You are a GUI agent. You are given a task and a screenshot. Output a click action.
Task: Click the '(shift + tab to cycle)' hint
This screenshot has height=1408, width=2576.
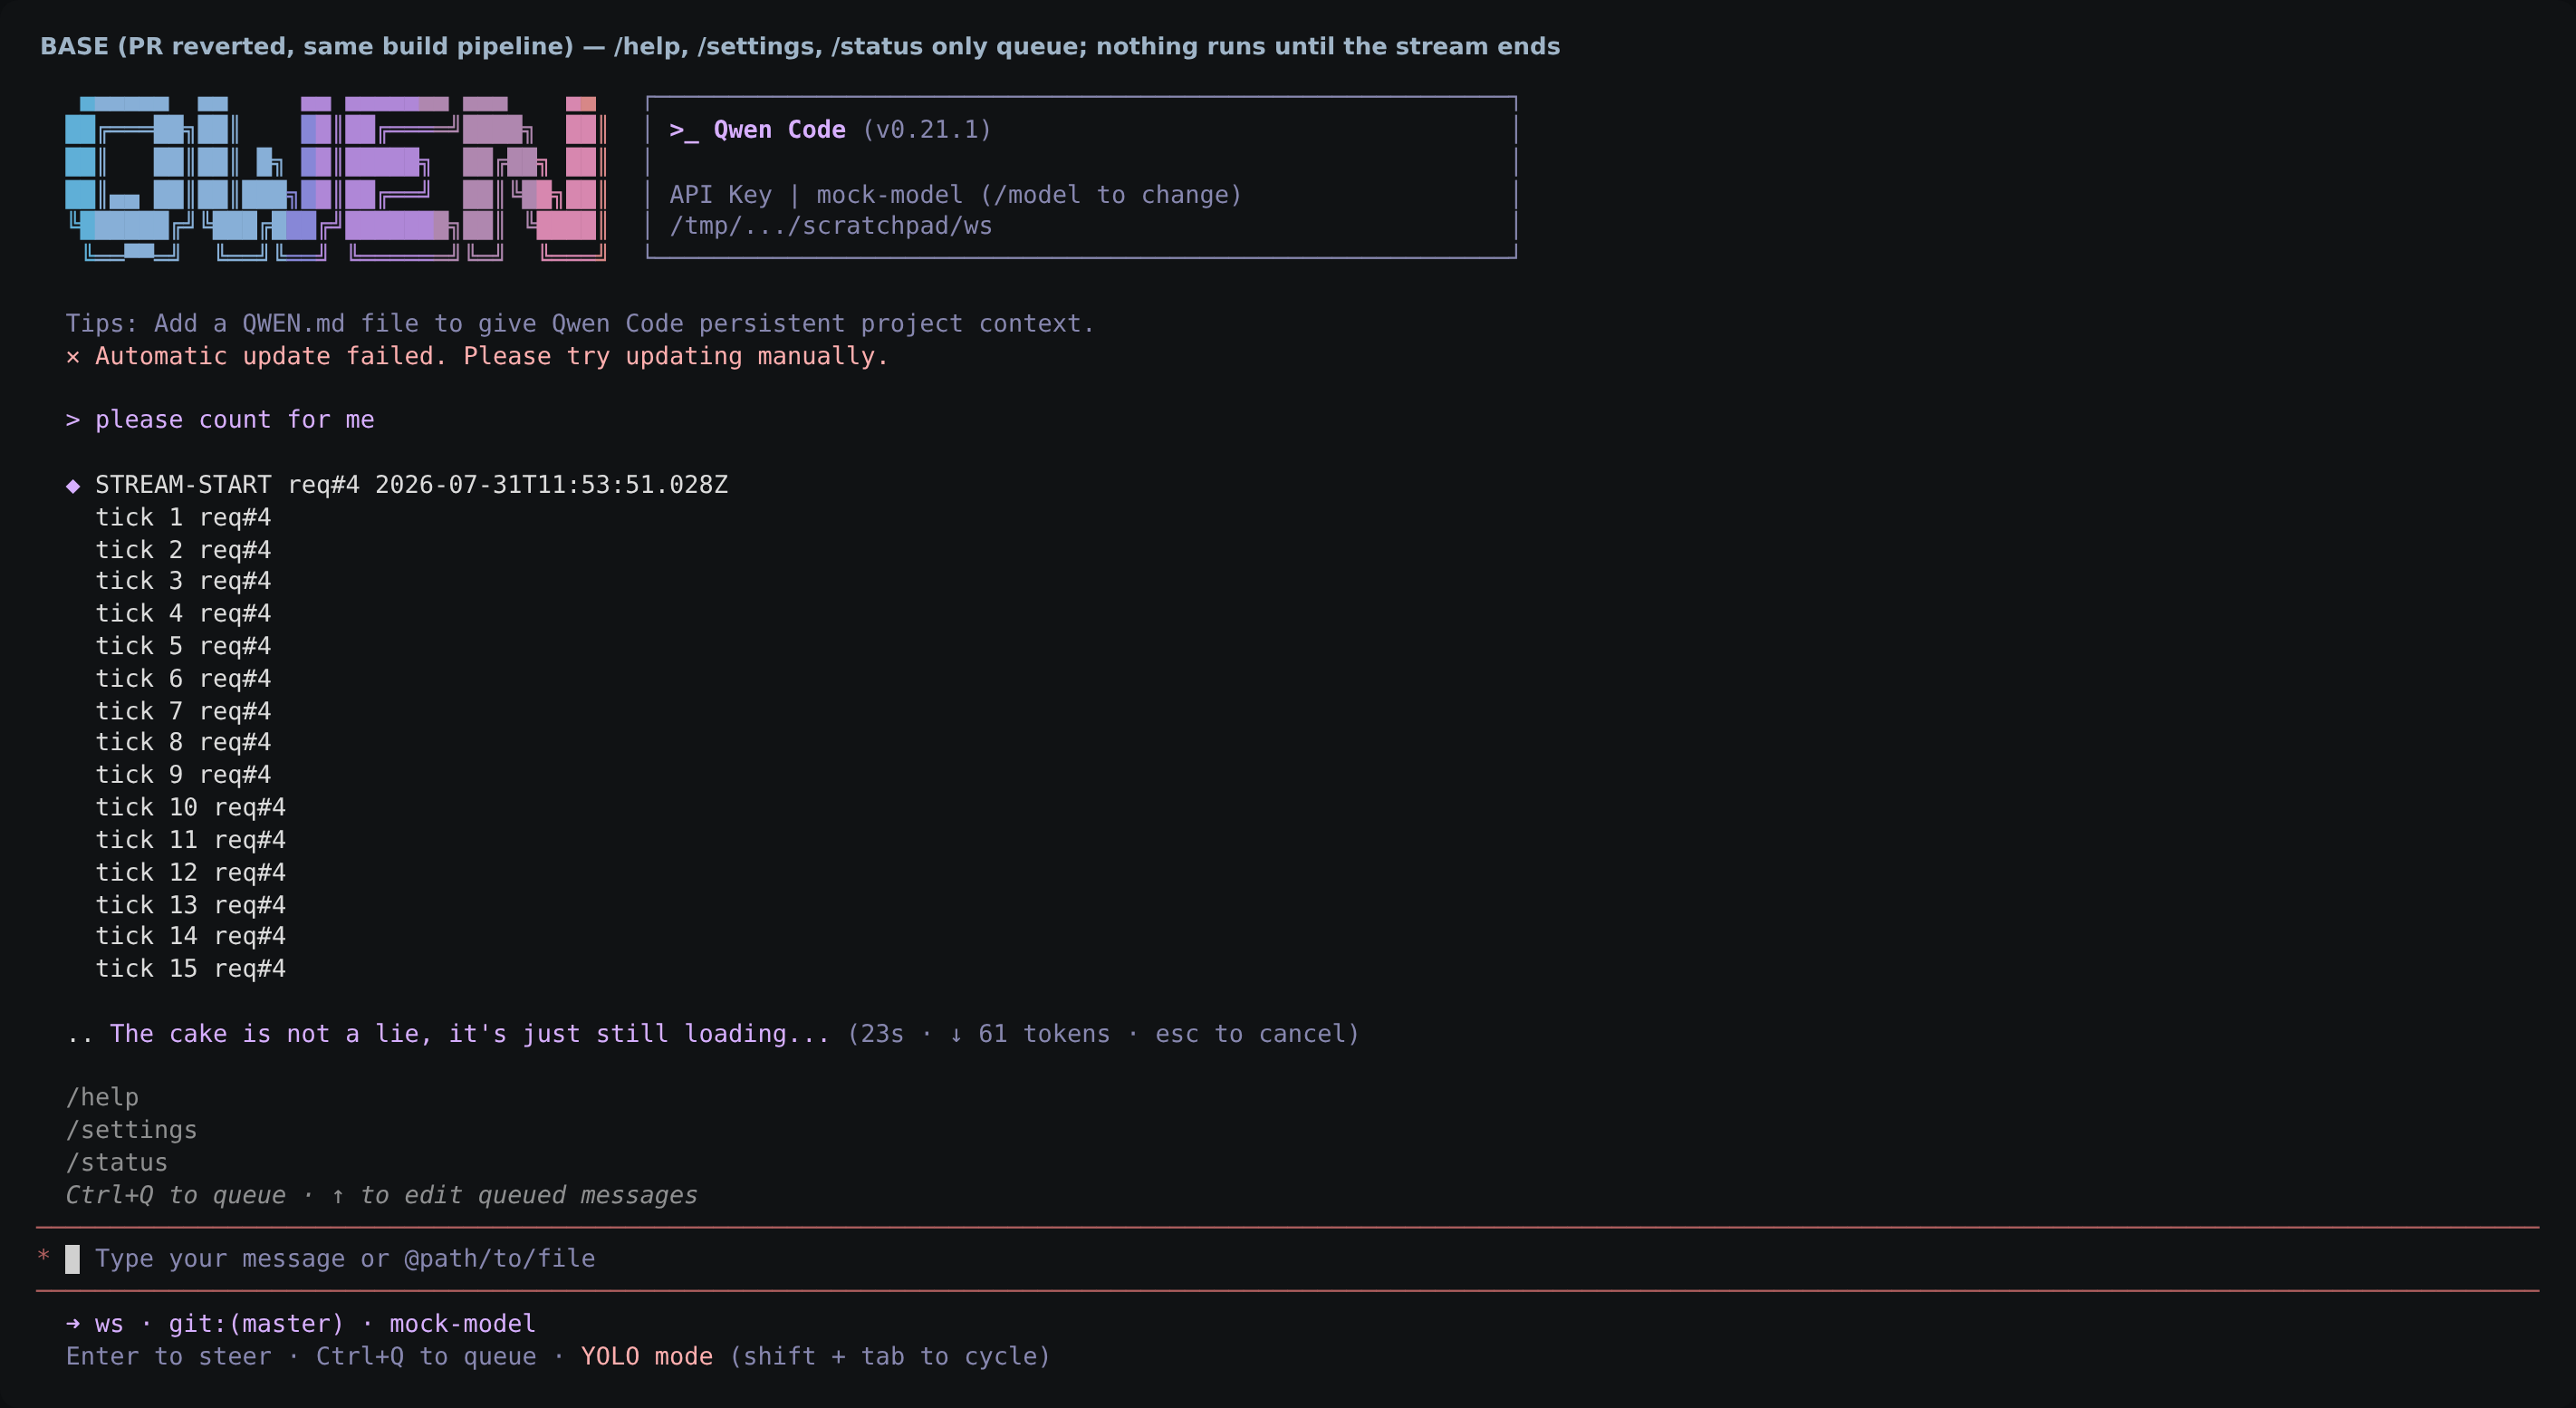click(x=890, y=1357)
